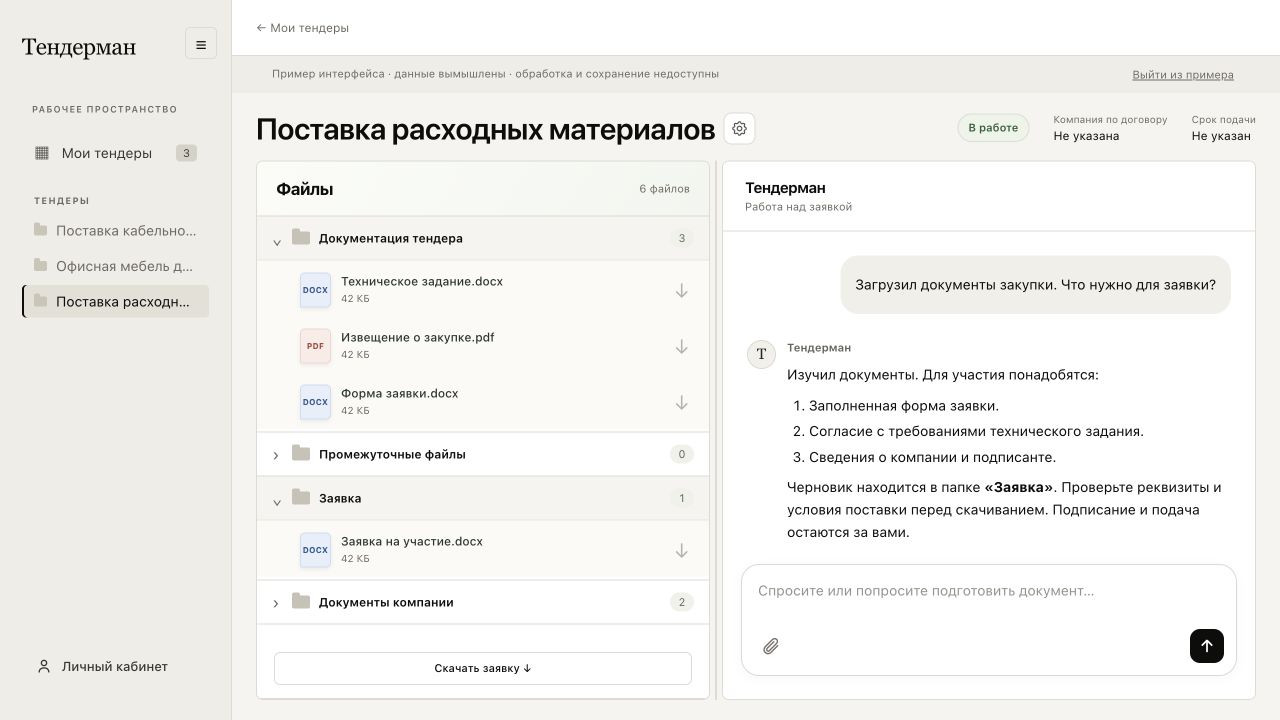Click the Файлы panel heading
Screen dimensions: 1280x720
[305, 189]
